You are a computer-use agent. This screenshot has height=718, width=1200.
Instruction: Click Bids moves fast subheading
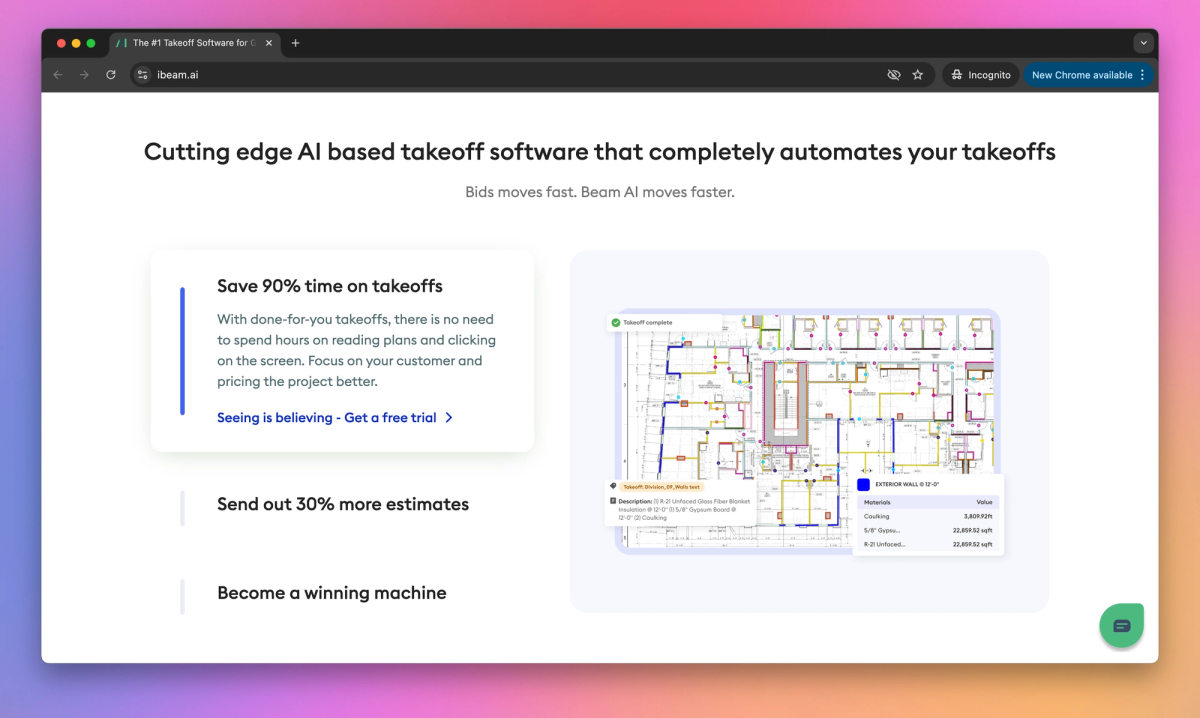[x=600, y=191]
